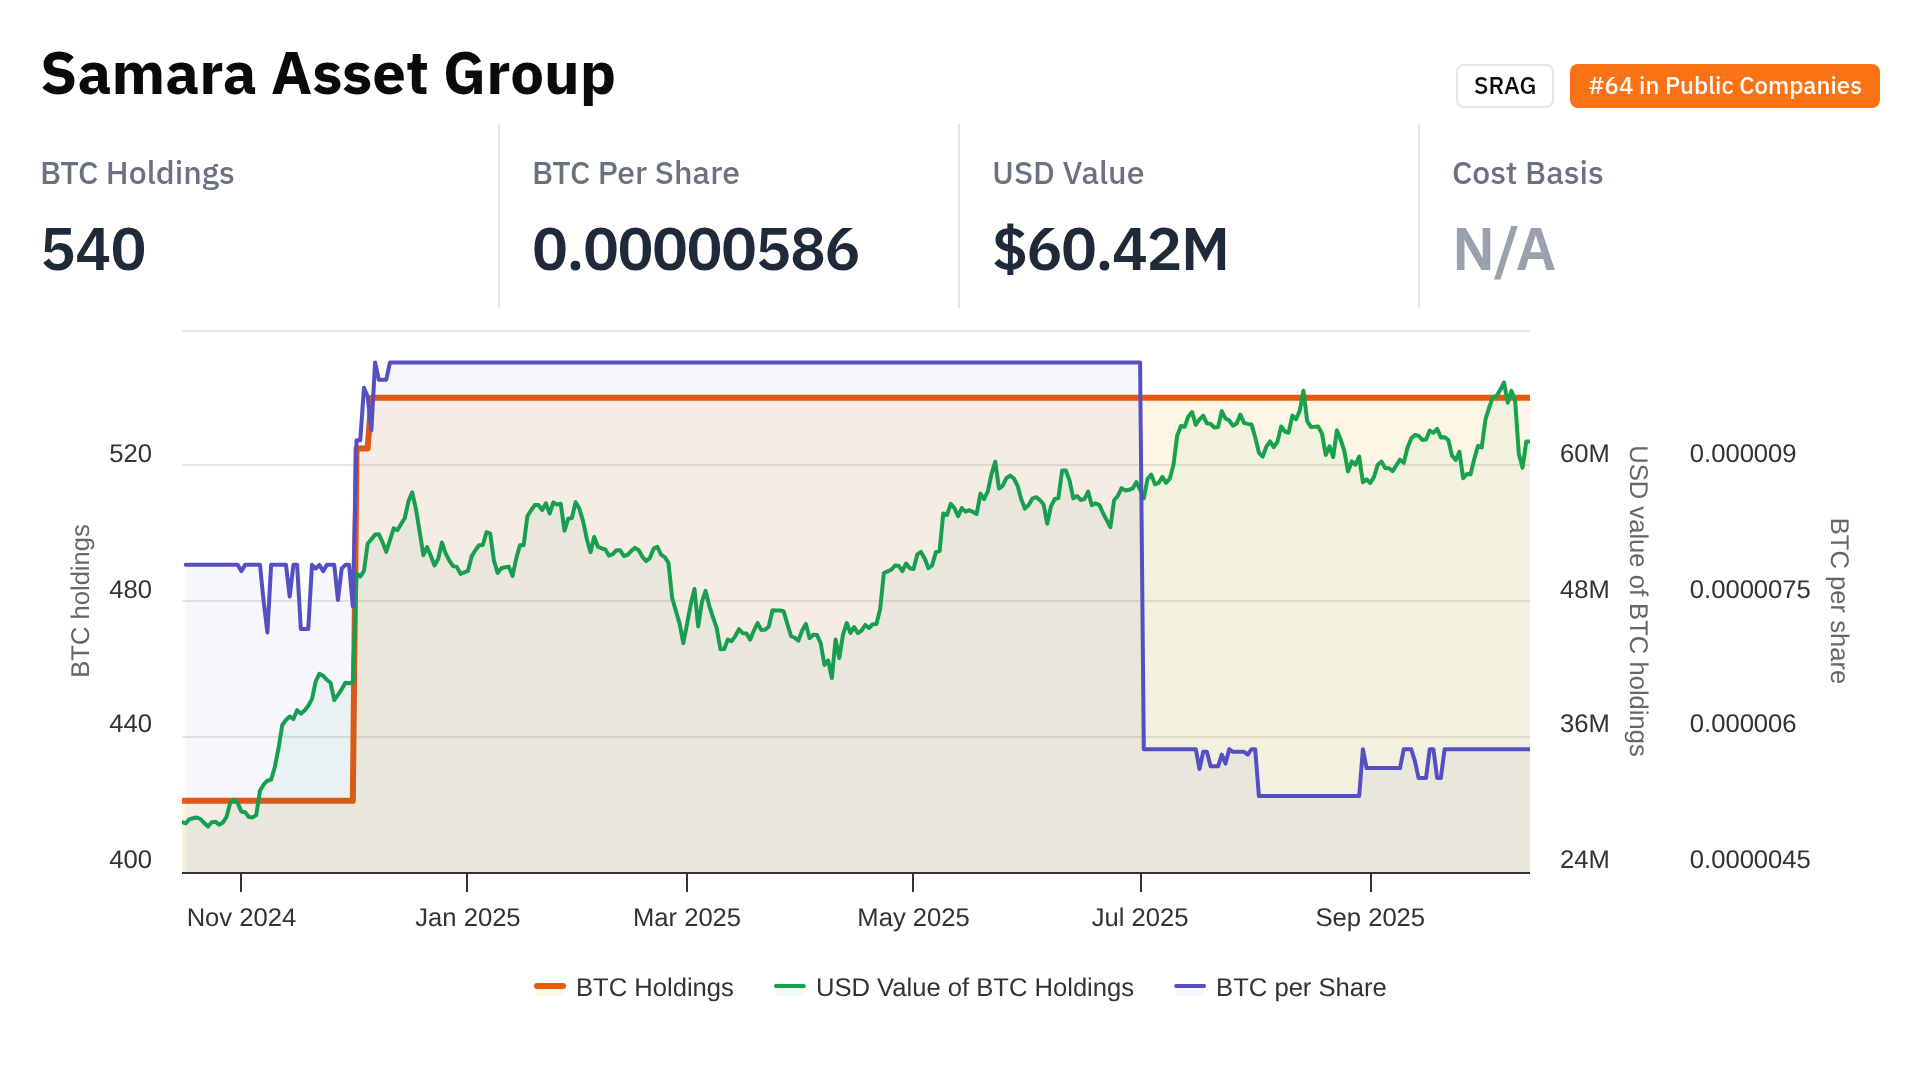Screen dimensions: 1920x1080
Task: Click the Jul 2025 axis label
Action: 1140,917
